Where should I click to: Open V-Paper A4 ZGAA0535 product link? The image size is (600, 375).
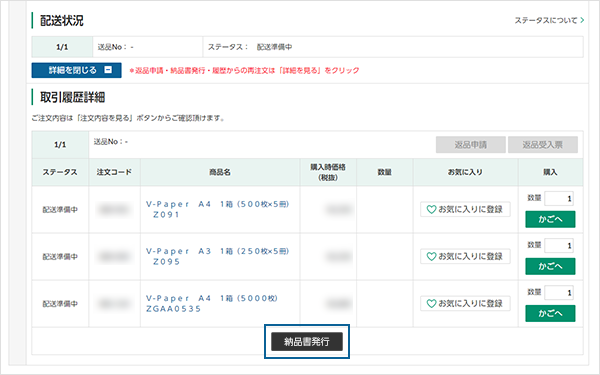[212, 303]
